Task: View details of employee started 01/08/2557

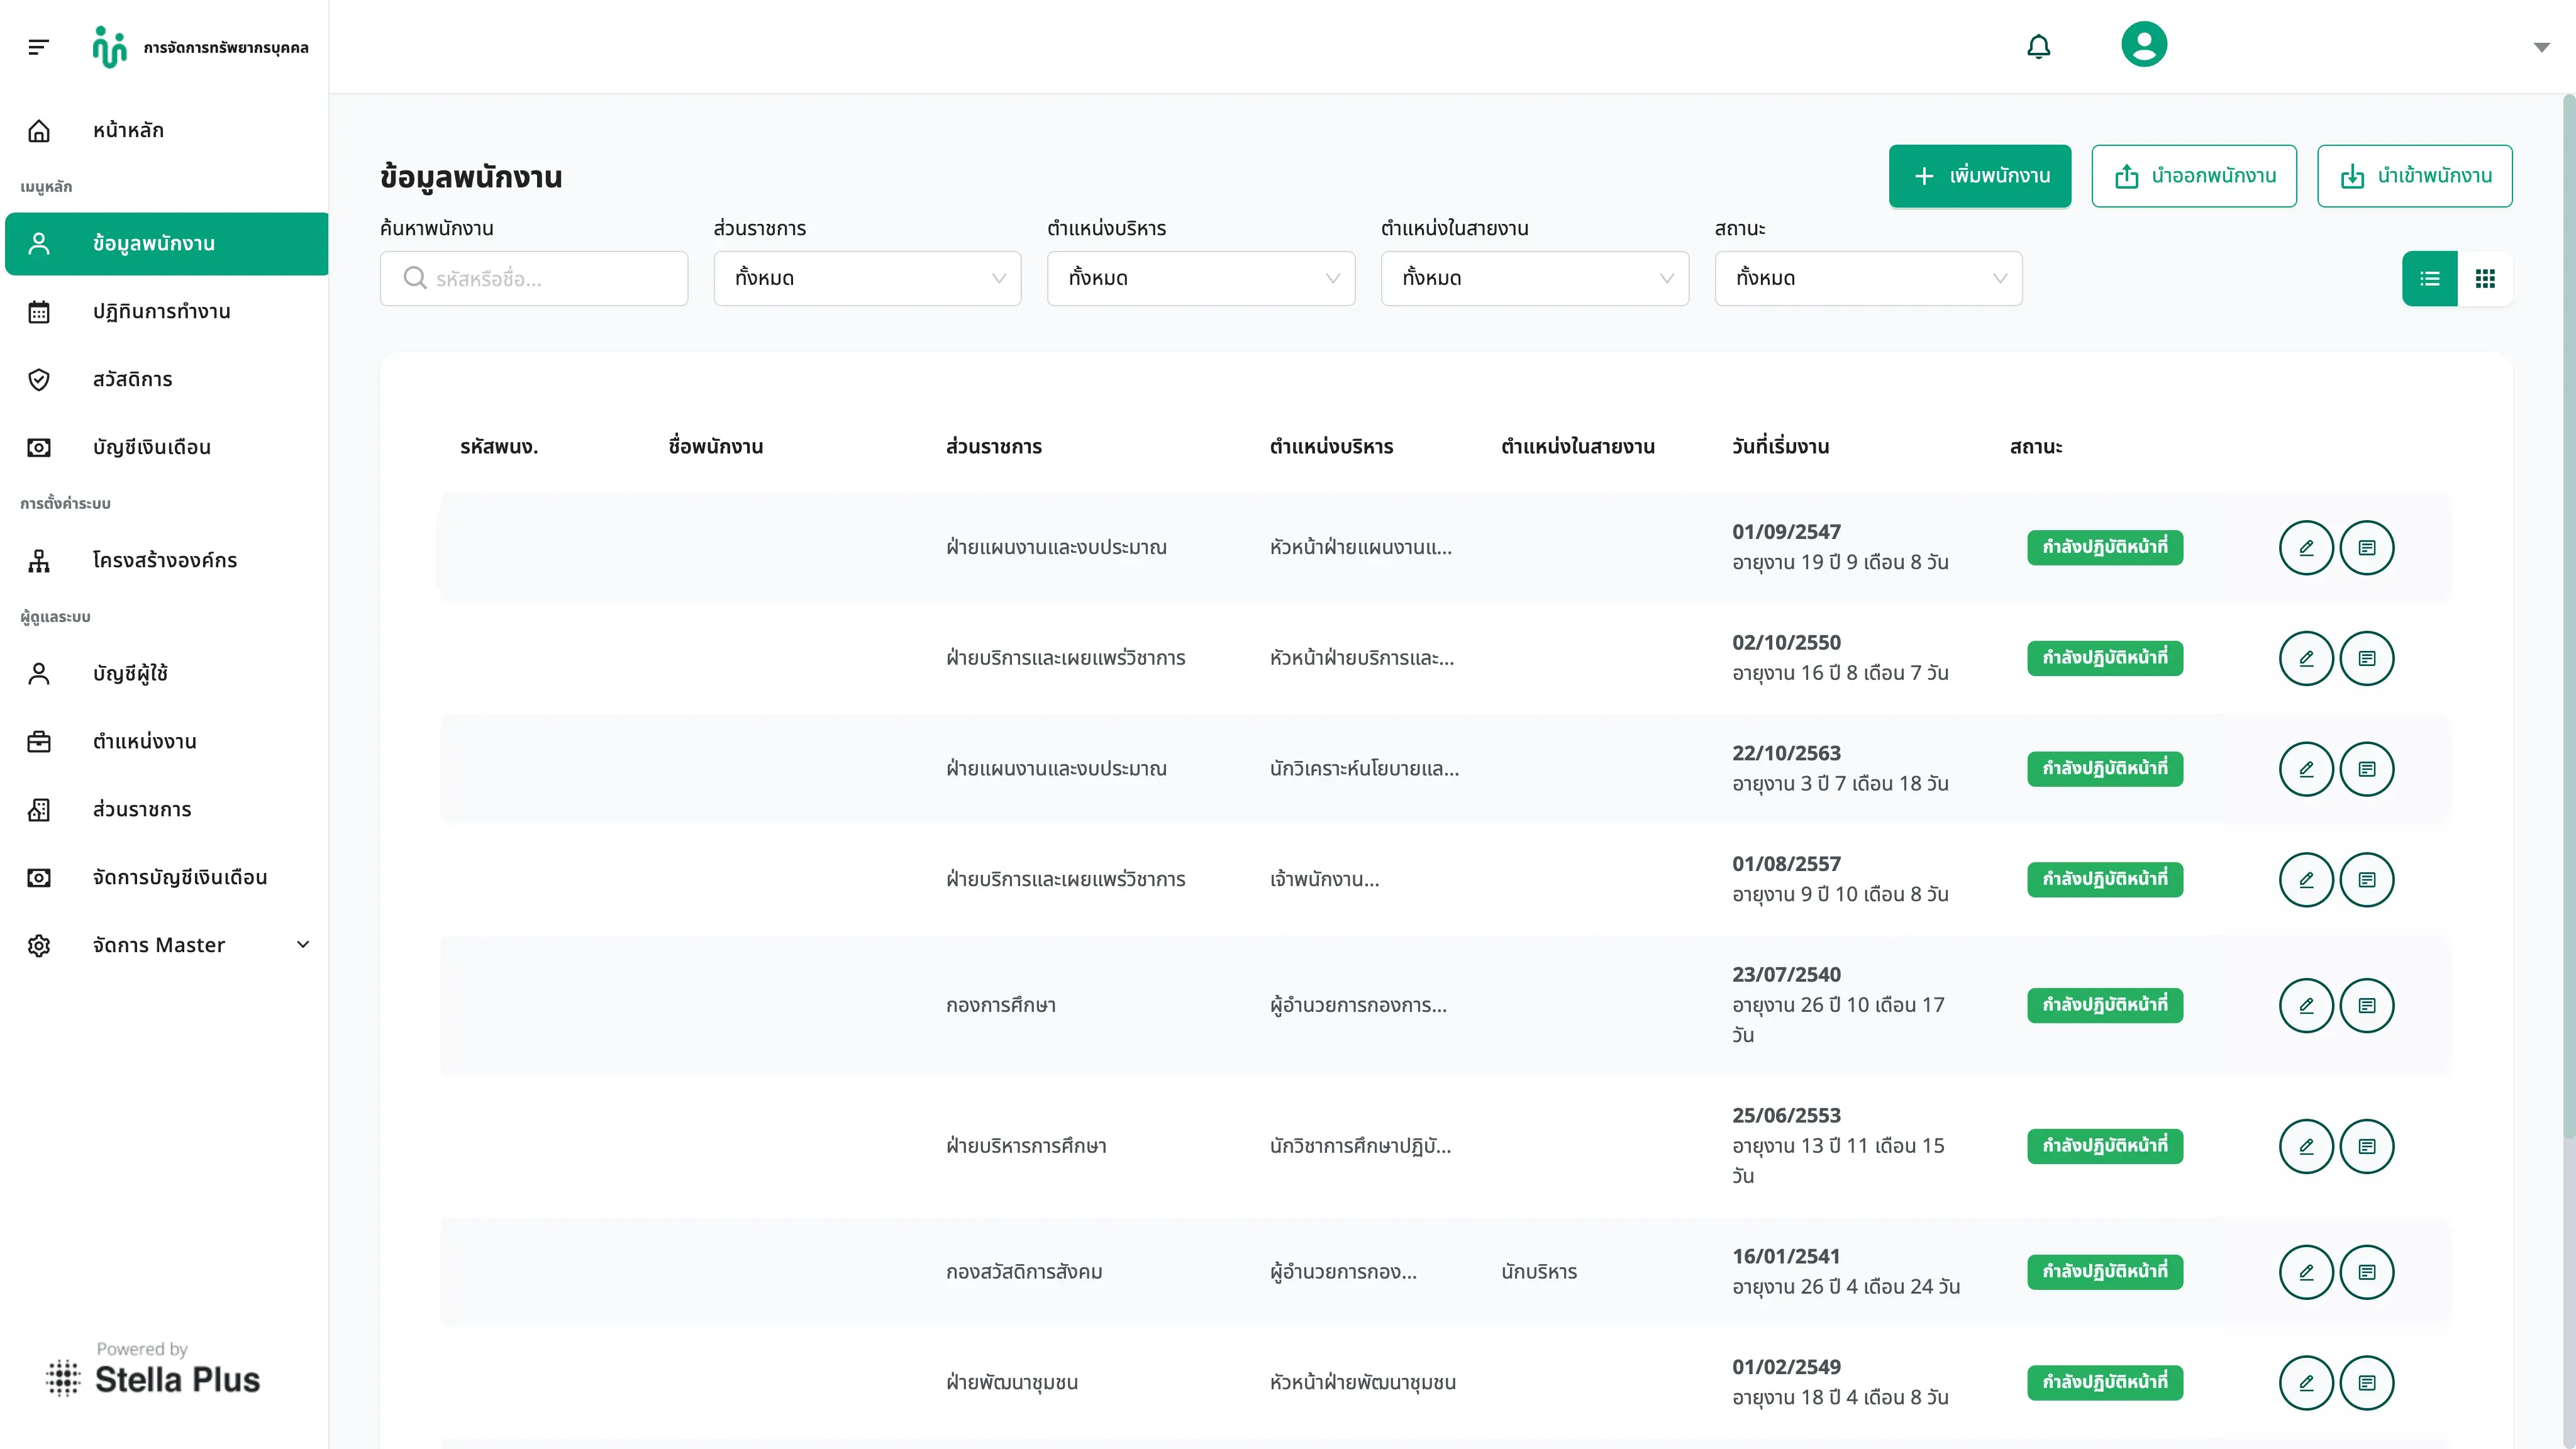Action: coord(2367,879)
